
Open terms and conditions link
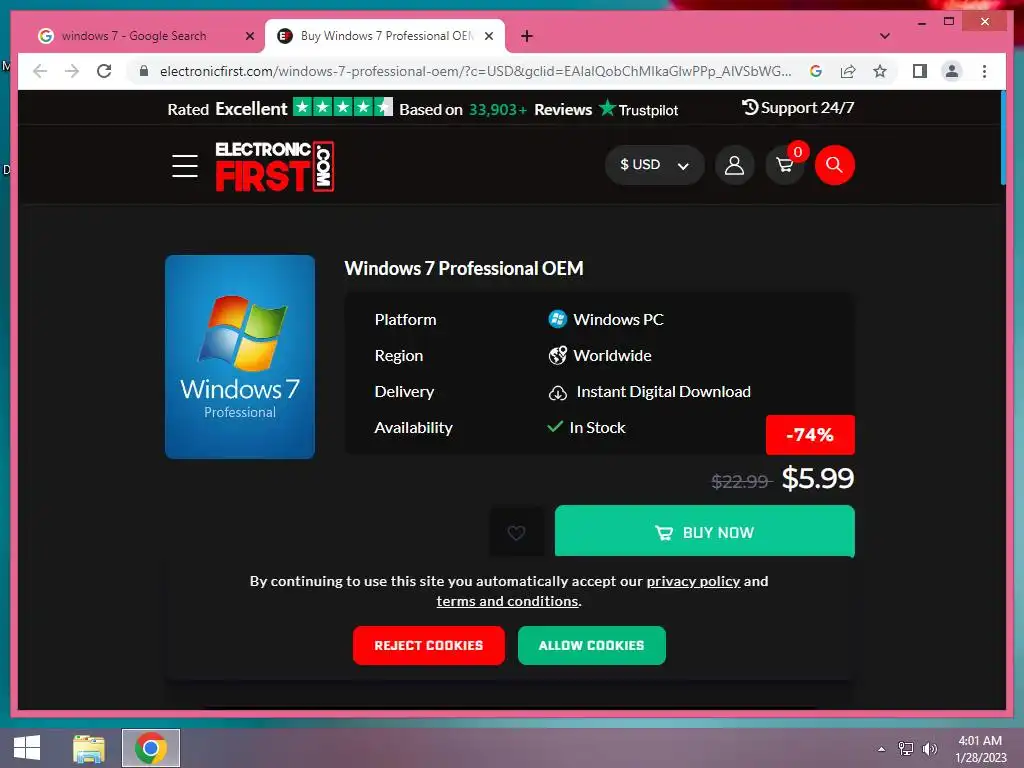(x=507, y=601)
